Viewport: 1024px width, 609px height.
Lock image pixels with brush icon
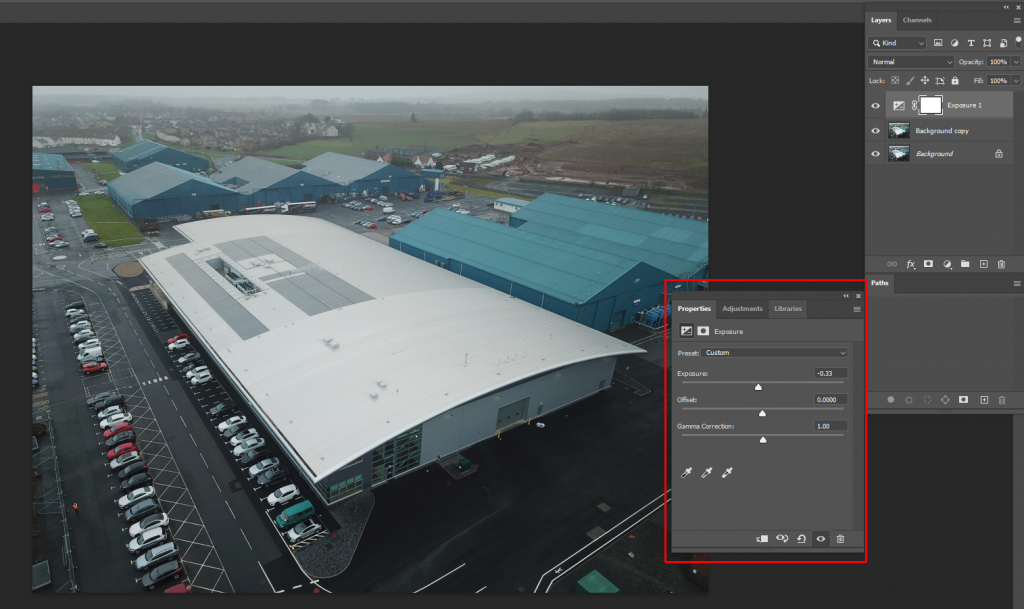(x=910, y=81)
